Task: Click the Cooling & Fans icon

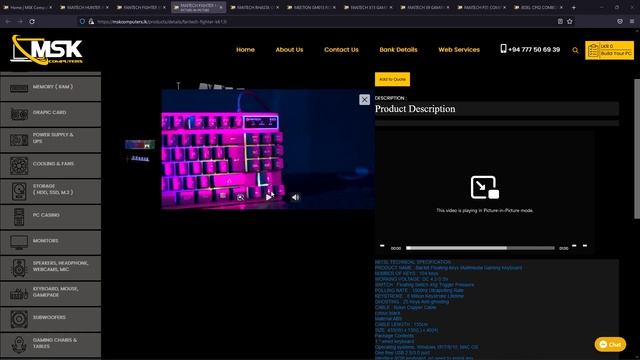Action: (x=19, y=166)
